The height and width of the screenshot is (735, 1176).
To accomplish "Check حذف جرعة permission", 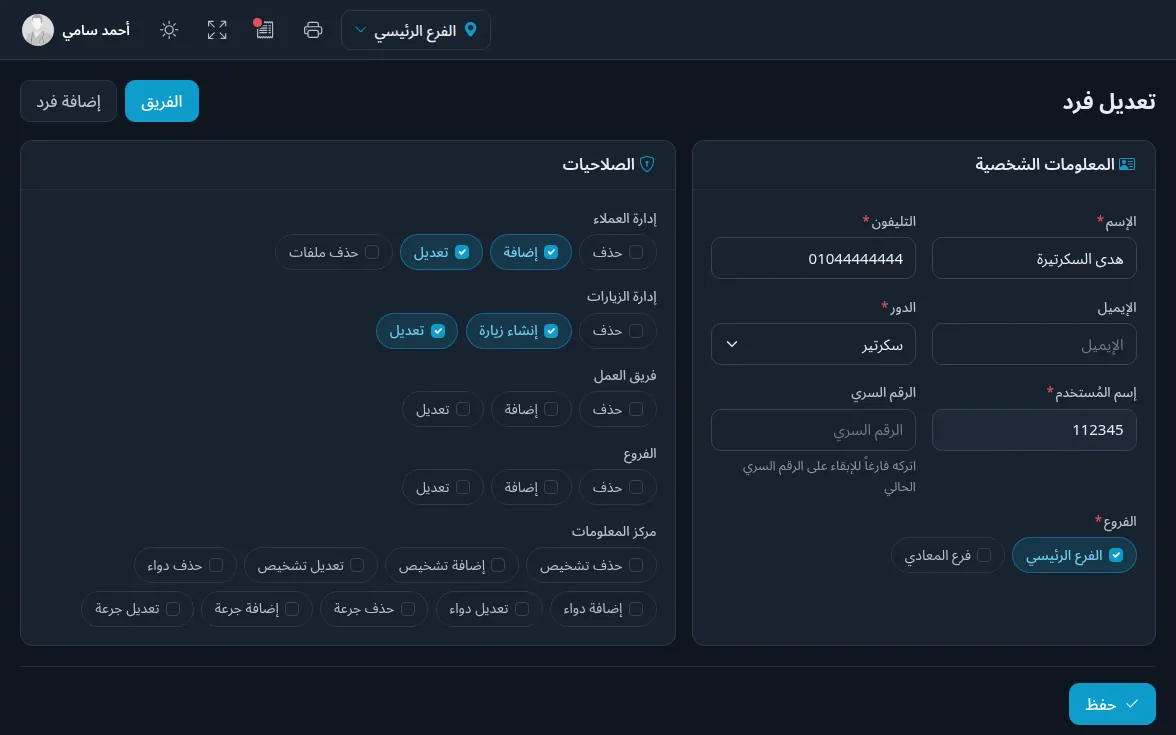I will (x=408, y=608).
